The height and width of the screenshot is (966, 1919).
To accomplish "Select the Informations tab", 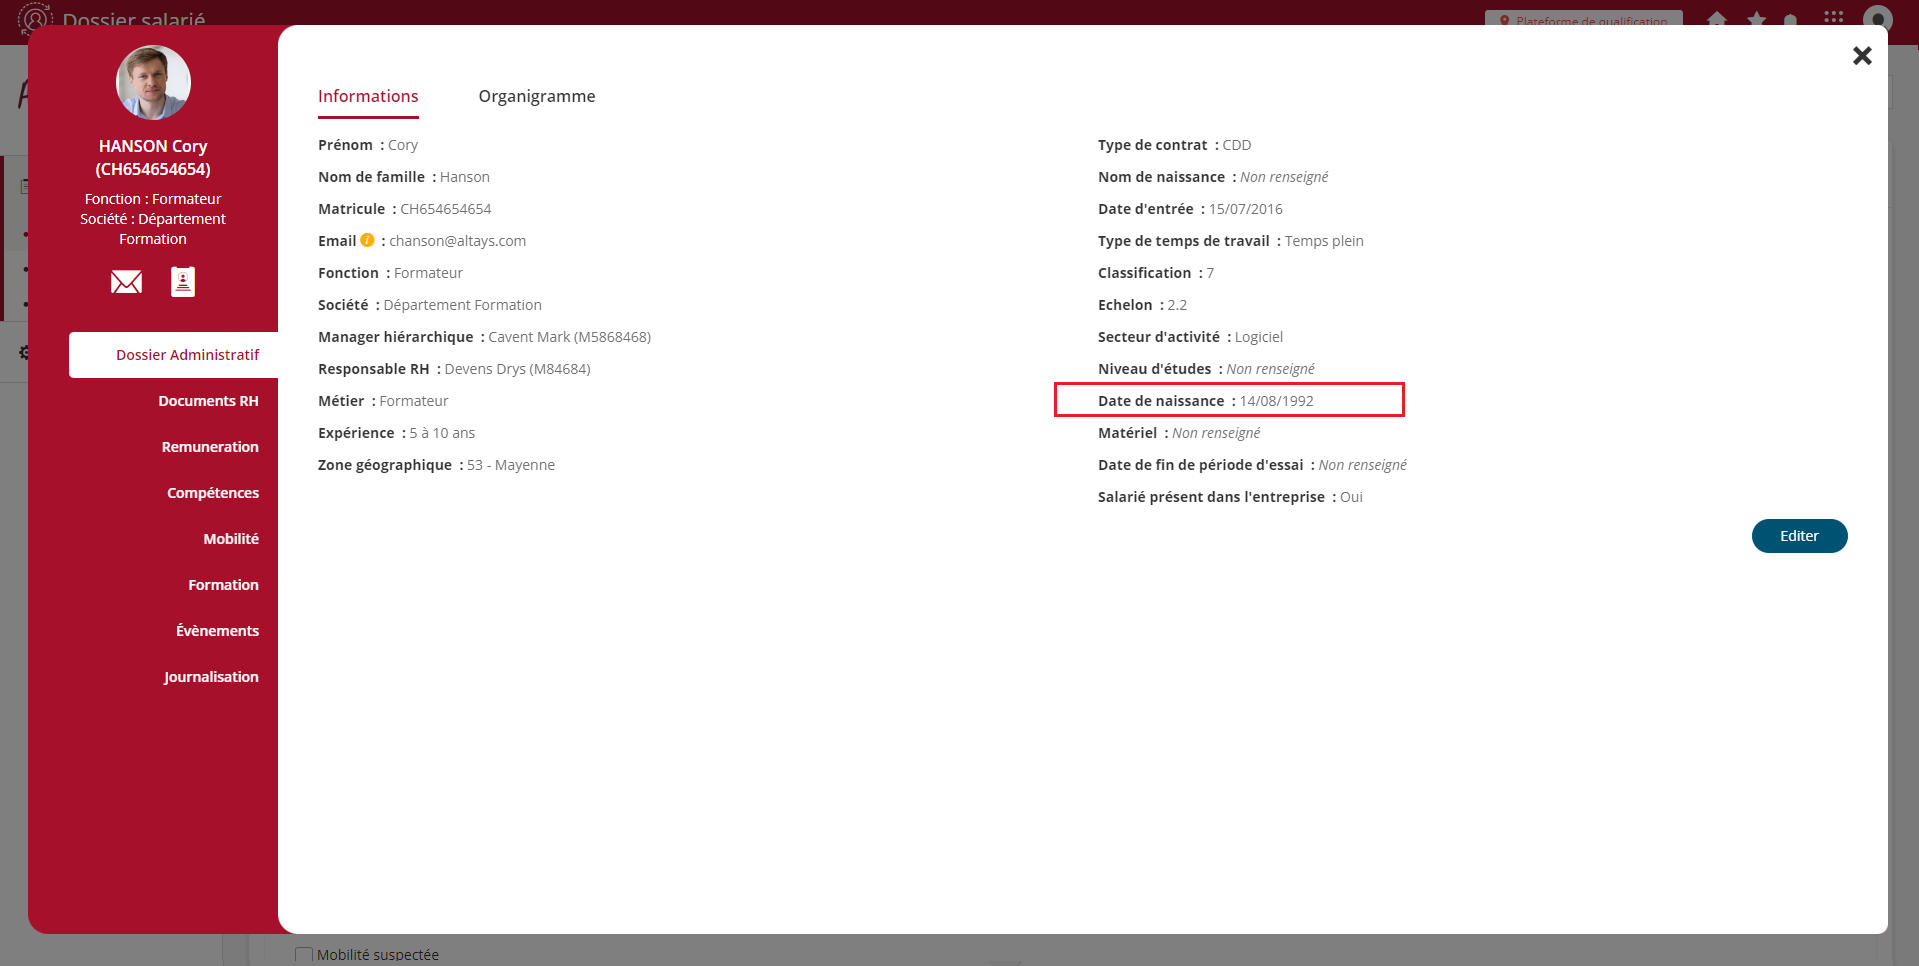I will coord(368,96).
